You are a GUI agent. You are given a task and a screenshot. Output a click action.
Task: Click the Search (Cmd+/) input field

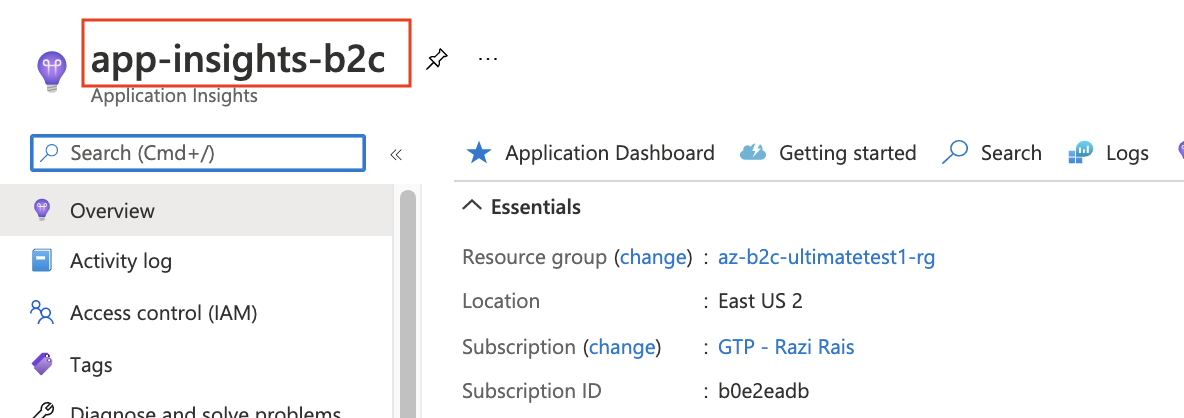198,153
